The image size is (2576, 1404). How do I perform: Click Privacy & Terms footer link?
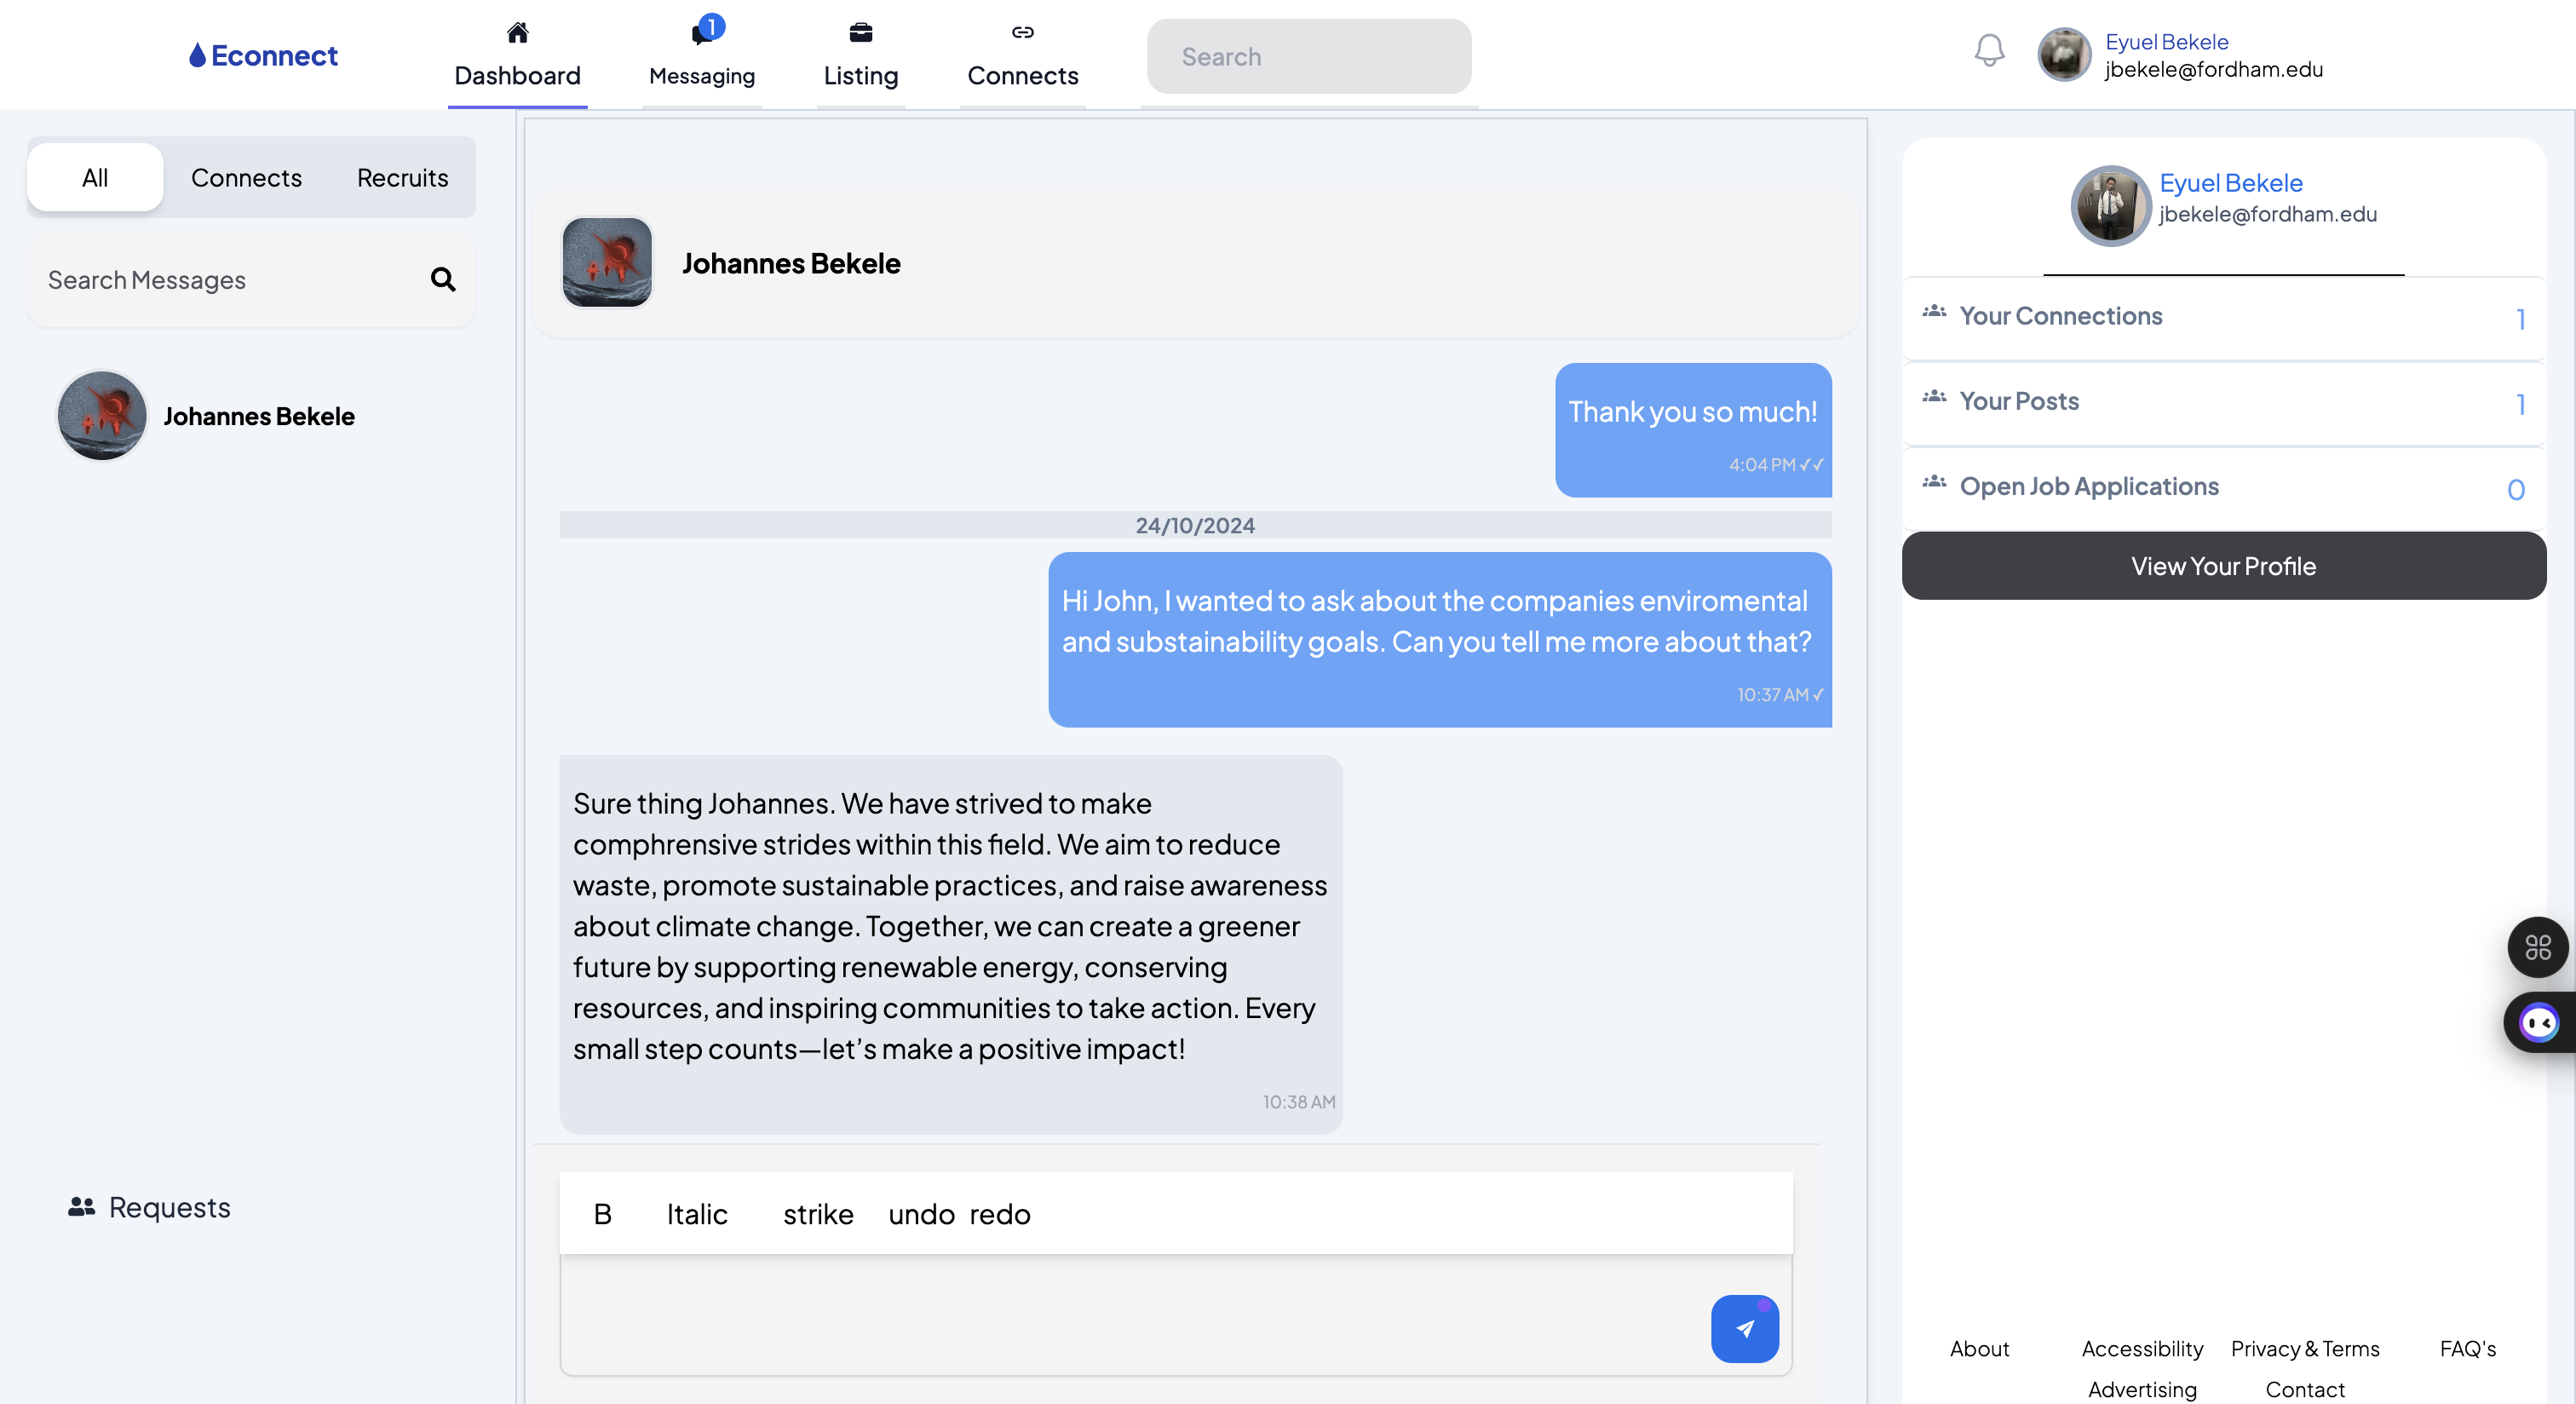point(2305,1348)
